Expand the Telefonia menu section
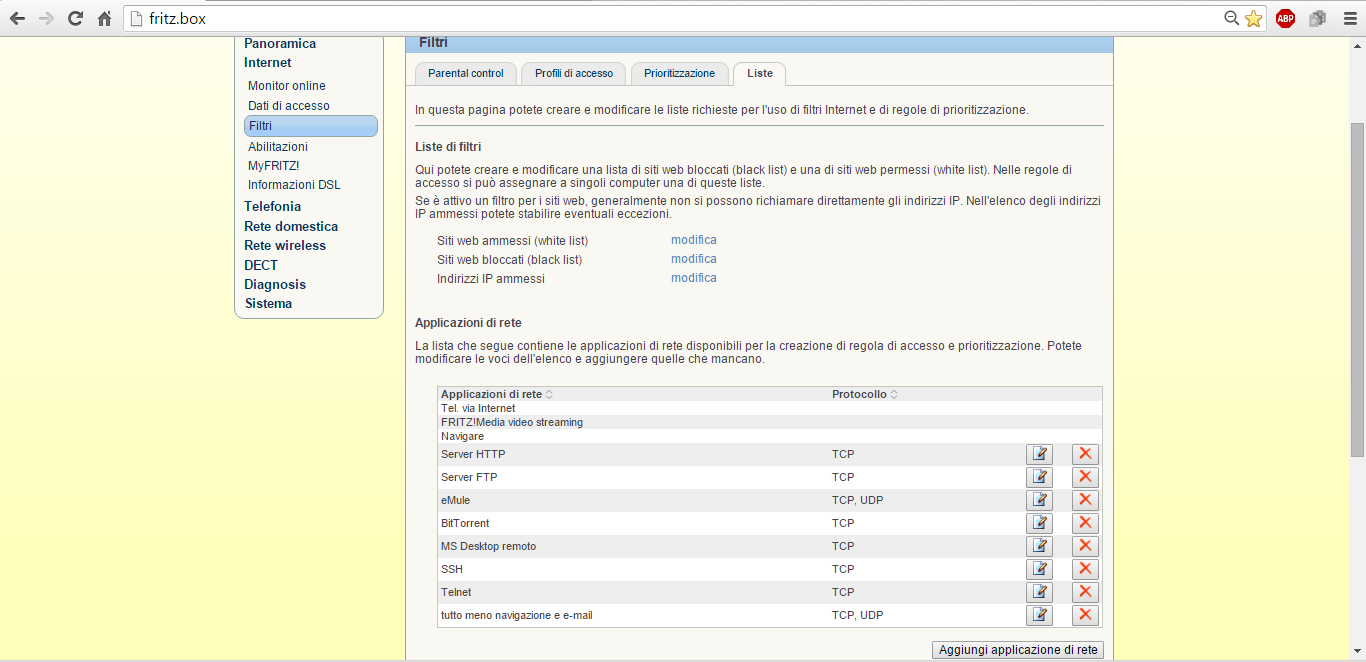 point(272,206)
